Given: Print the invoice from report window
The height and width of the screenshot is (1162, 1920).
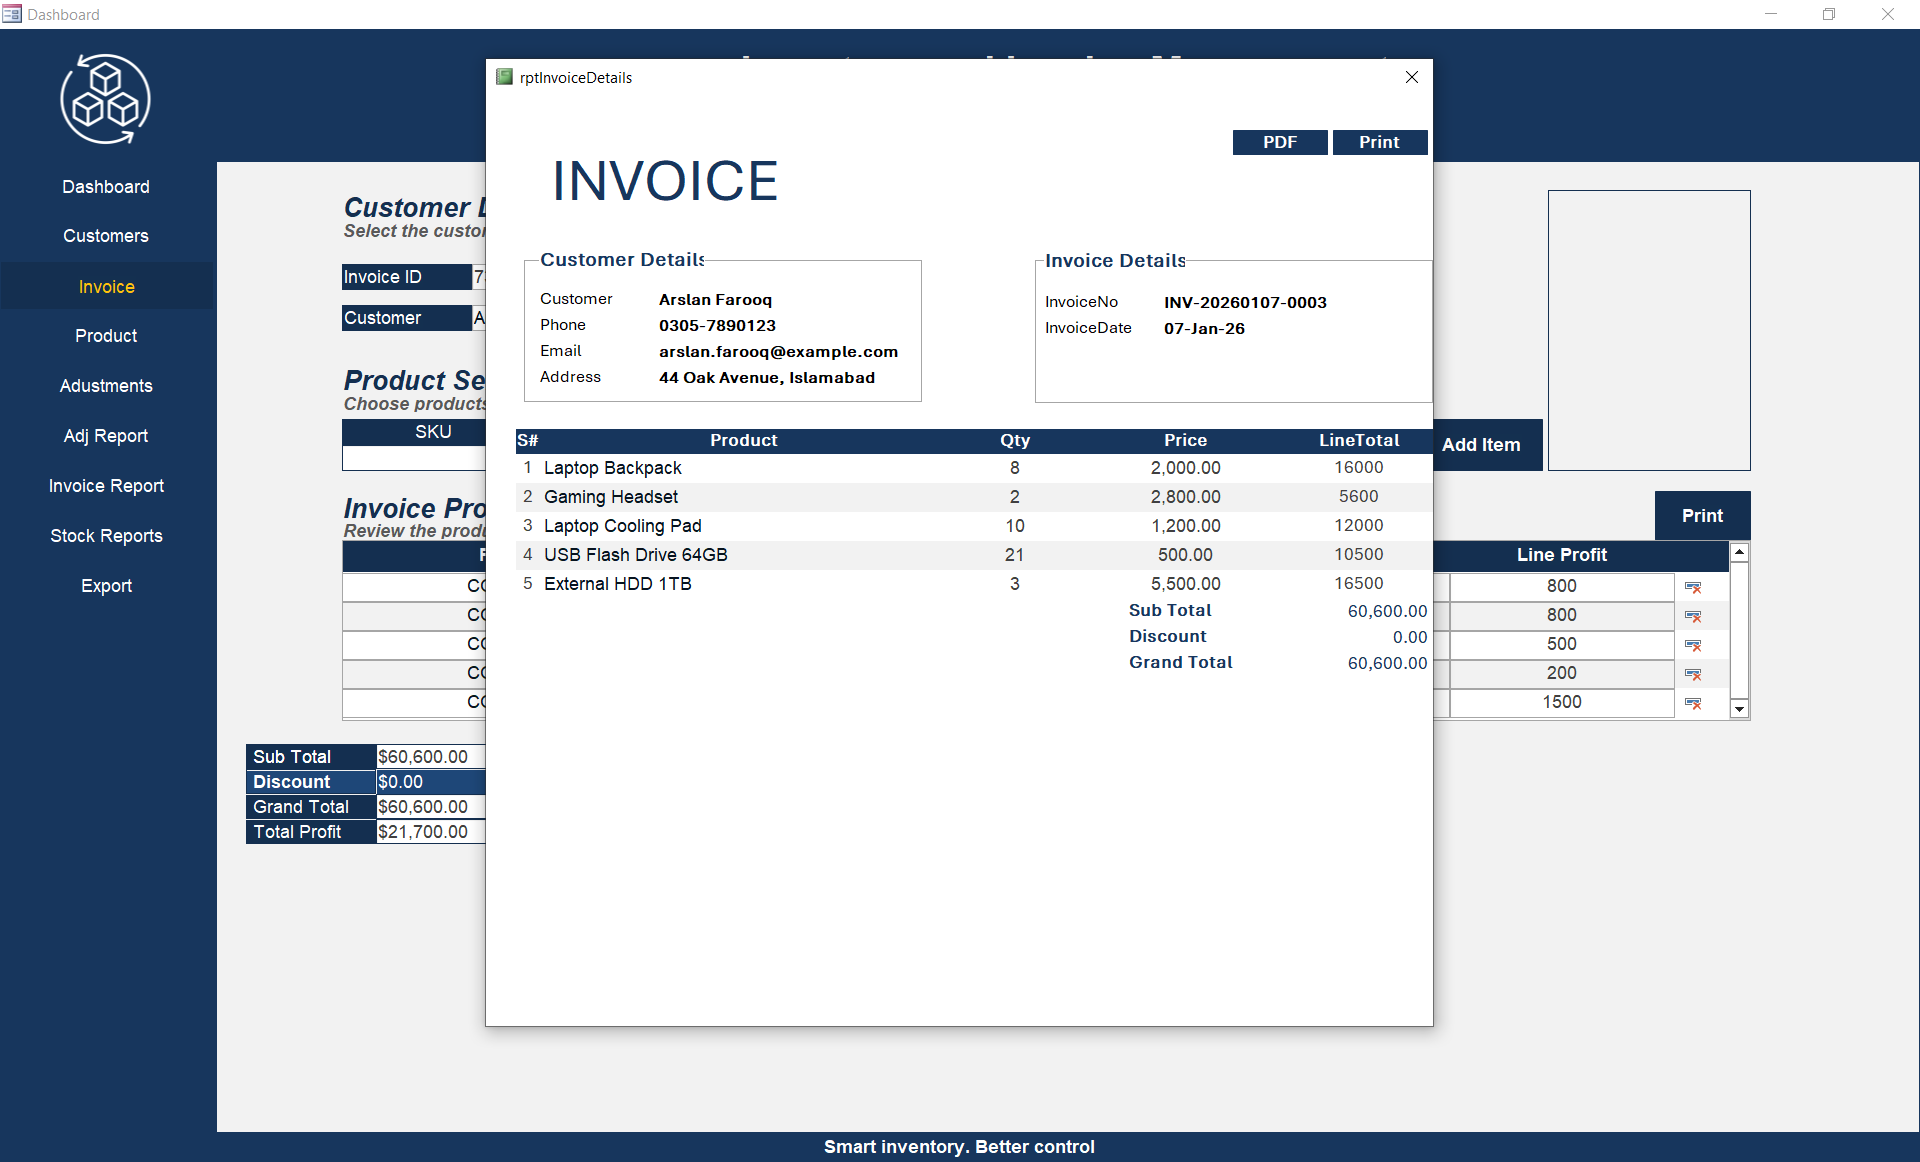Looking at the screenshot, I should click(x=1379, y=142).
